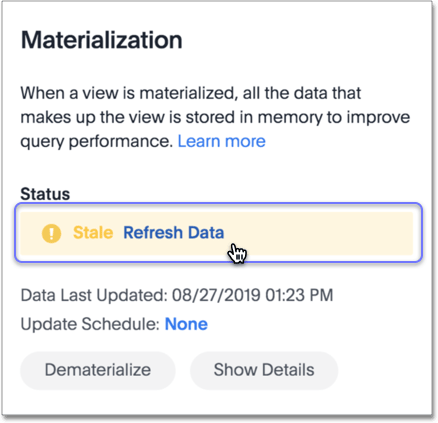Open the Learn more link
This screenshot has width=438, height=423.
222,141
